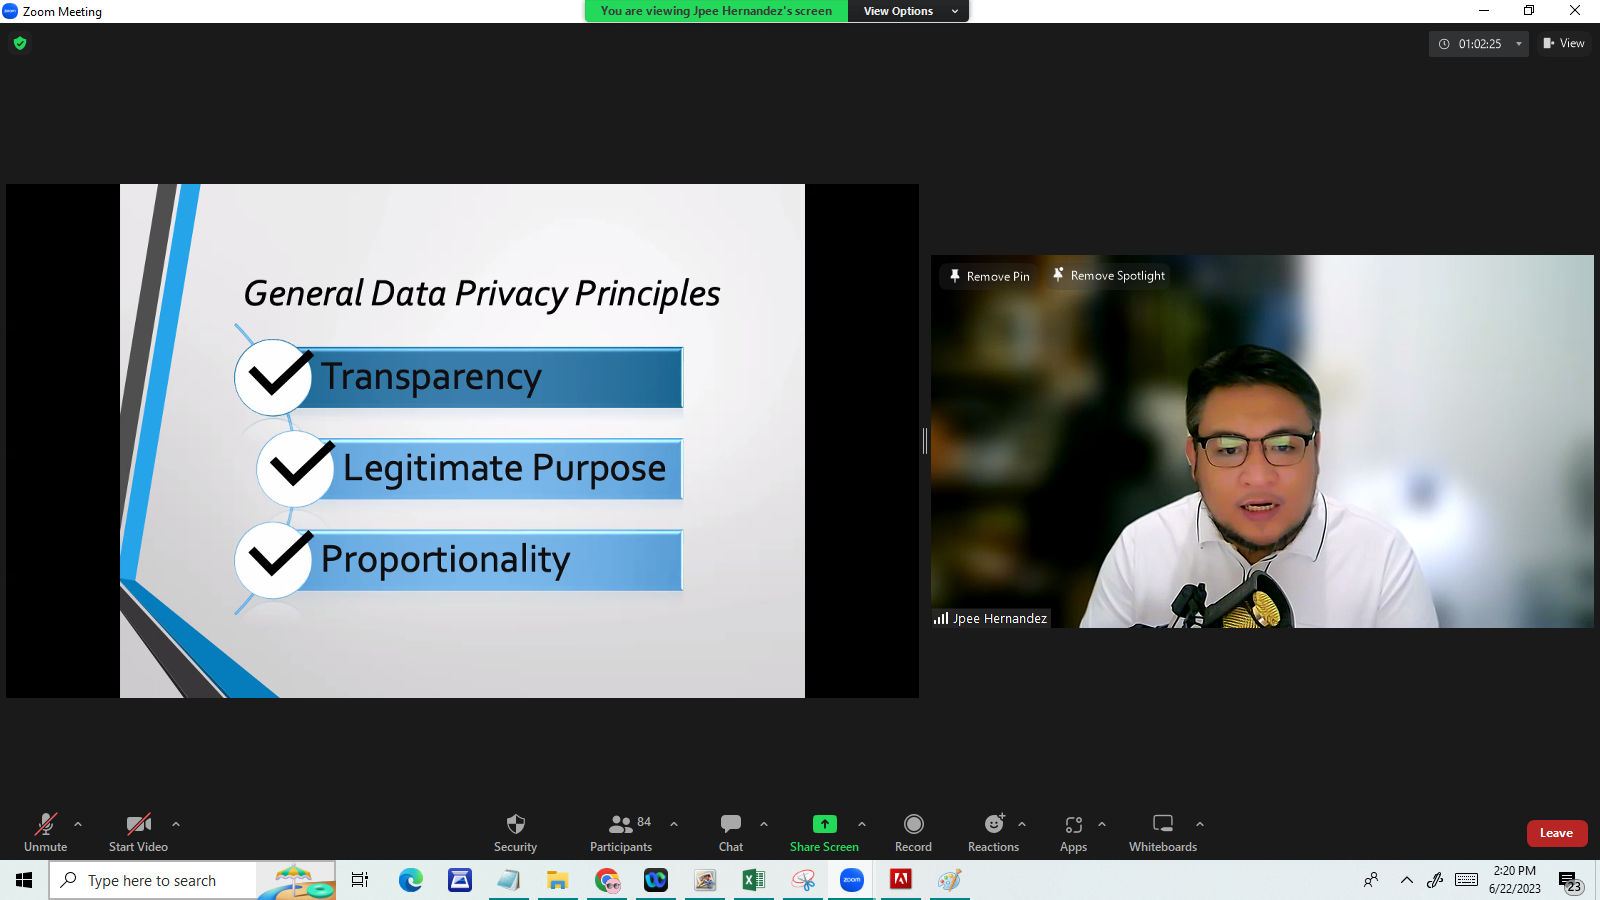
Task: Open the Webex taskbar icon
Action: click(x=656, y=880)
